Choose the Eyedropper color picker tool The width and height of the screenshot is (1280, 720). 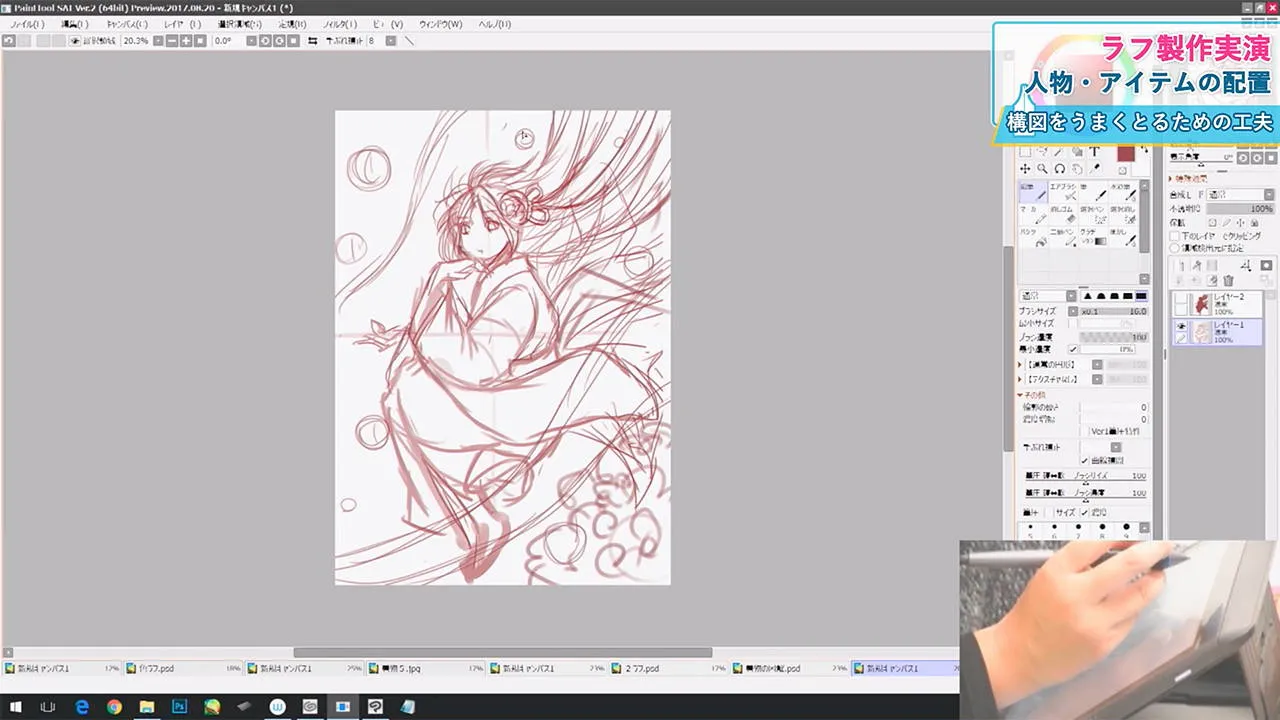tap(1095, 169)
